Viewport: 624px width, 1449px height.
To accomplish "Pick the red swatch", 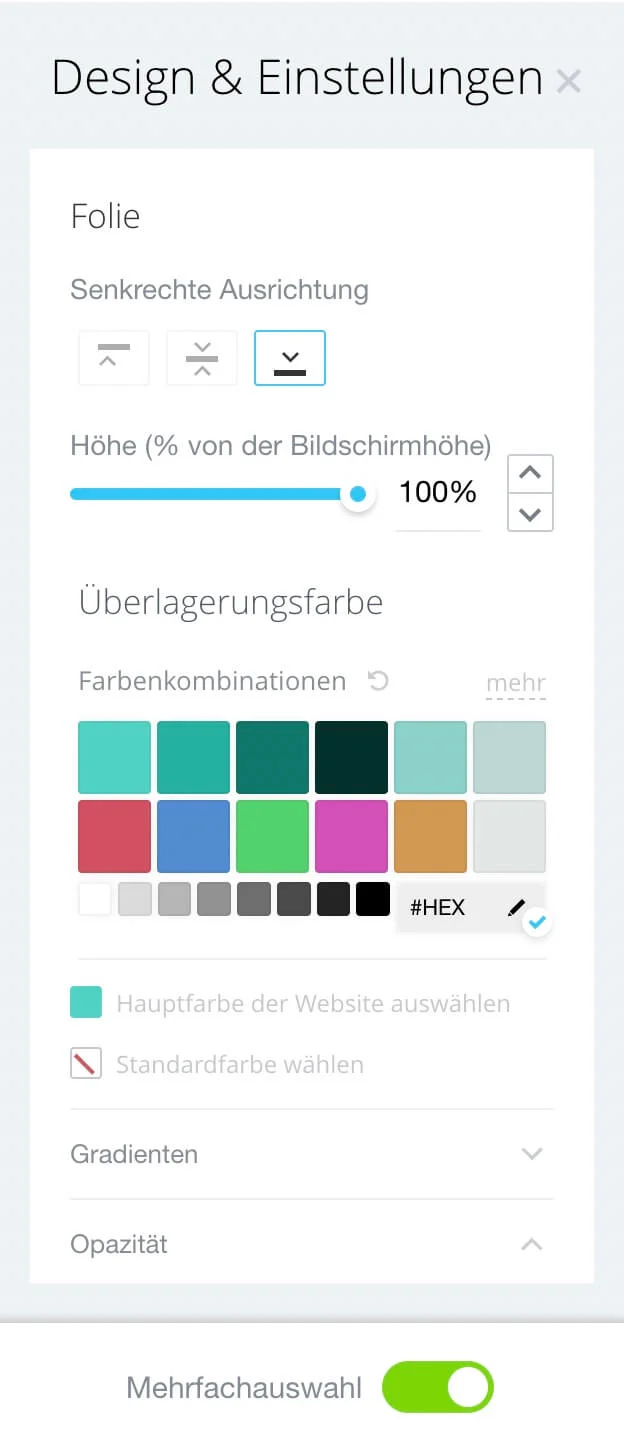I will 115,836.
